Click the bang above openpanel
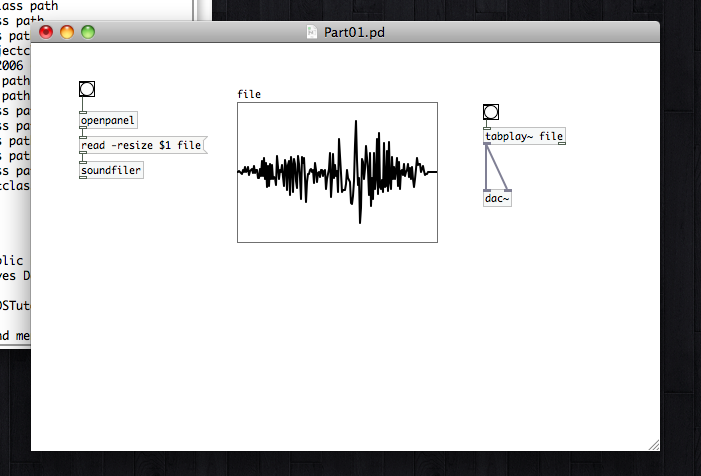701x476 pixels. [x=87, y=89]
